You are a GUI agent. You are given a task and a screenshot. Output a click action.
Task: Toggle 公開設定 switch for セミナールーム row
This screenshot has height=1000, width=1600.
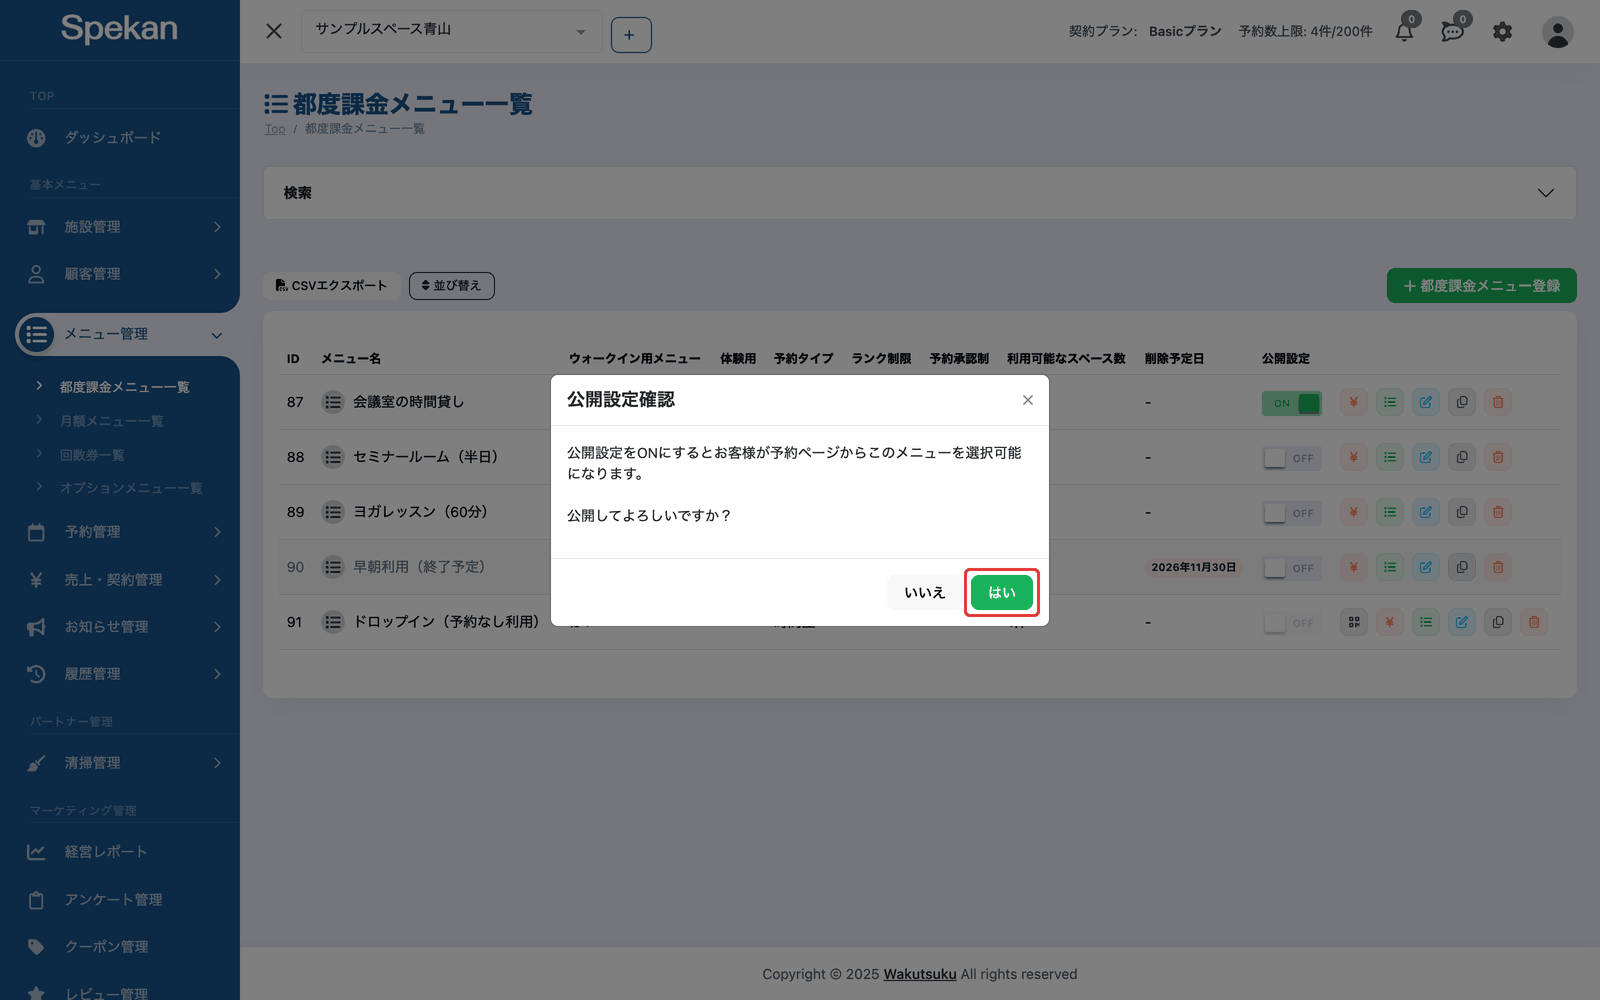point(1291,458)
